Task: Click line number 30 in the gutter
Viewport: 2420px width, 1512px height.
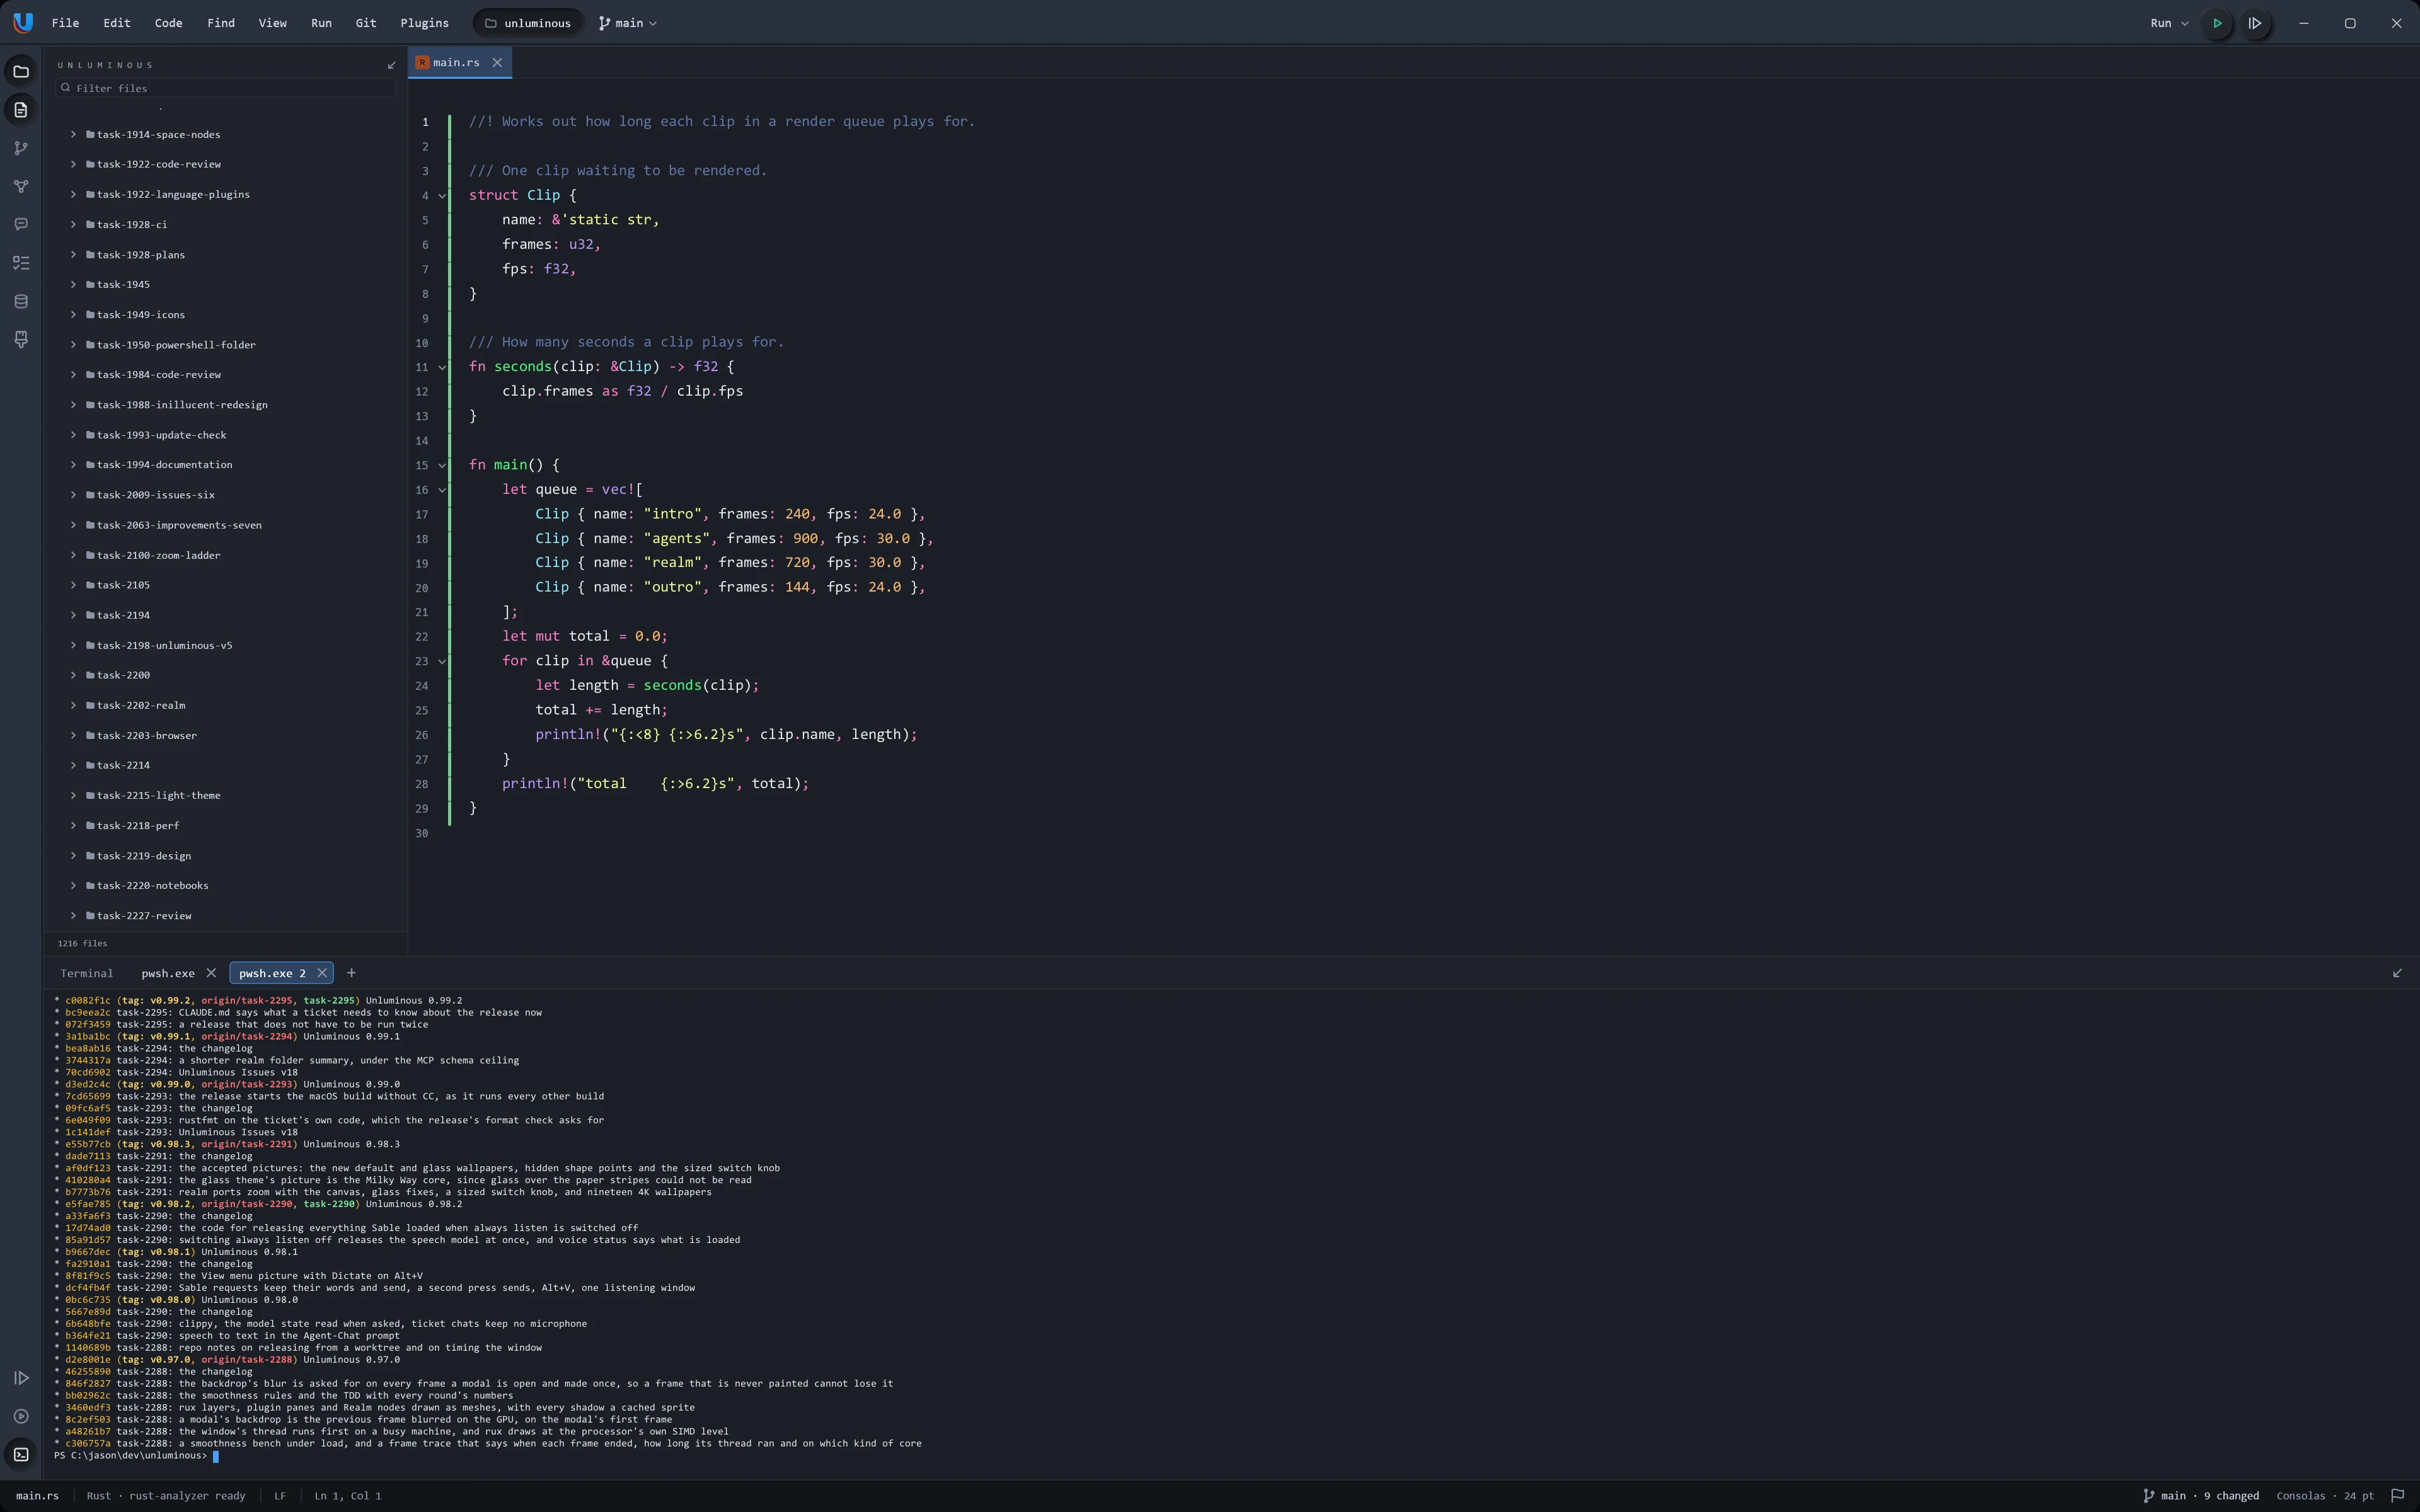Action: coord(422,834)
